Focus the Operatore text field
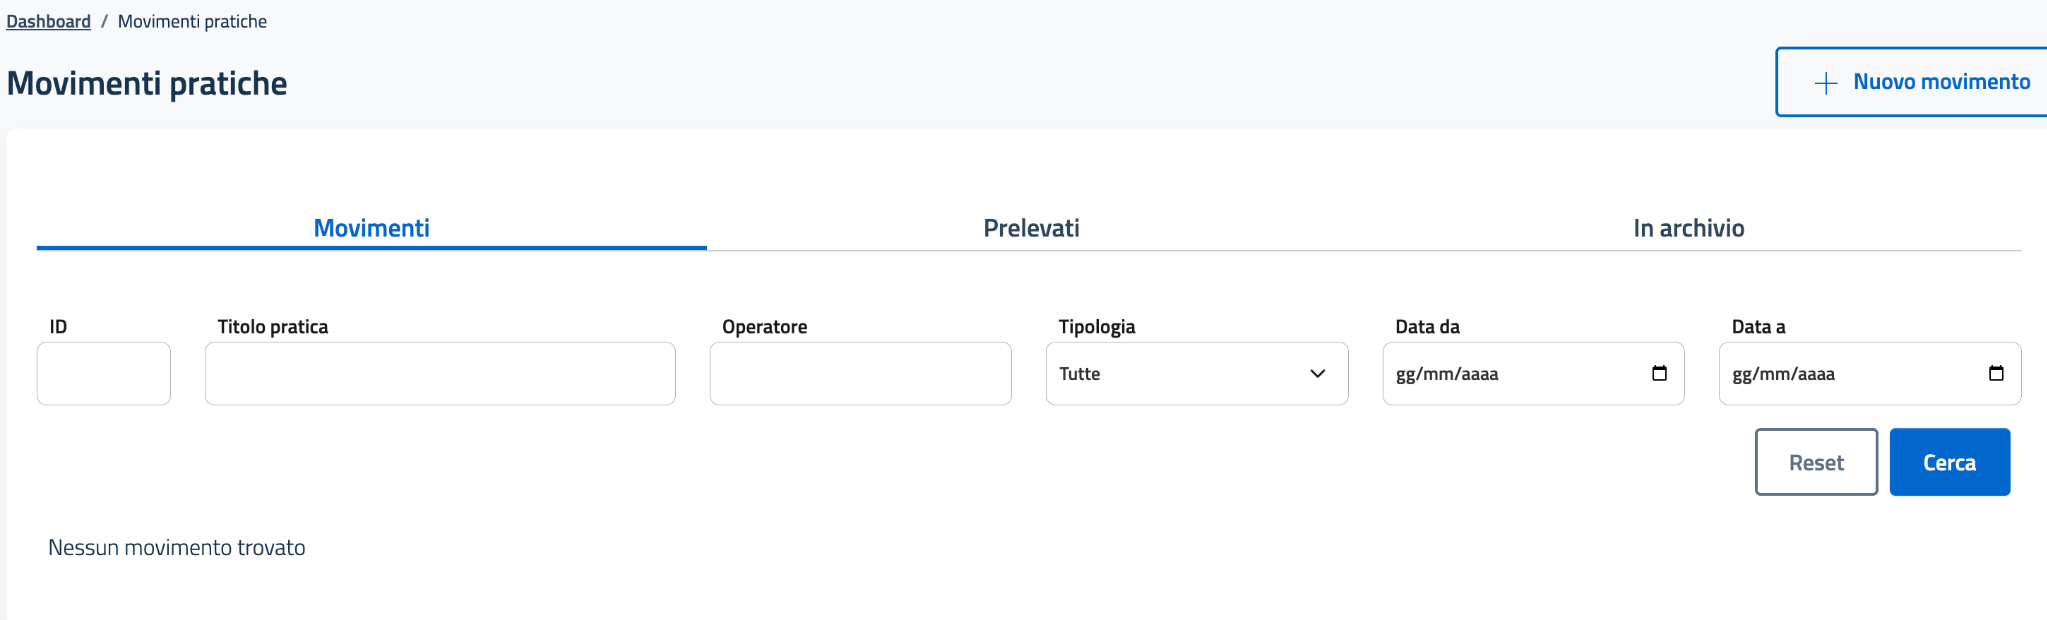This screenshot has width=2047, height=620. point(860,374)
